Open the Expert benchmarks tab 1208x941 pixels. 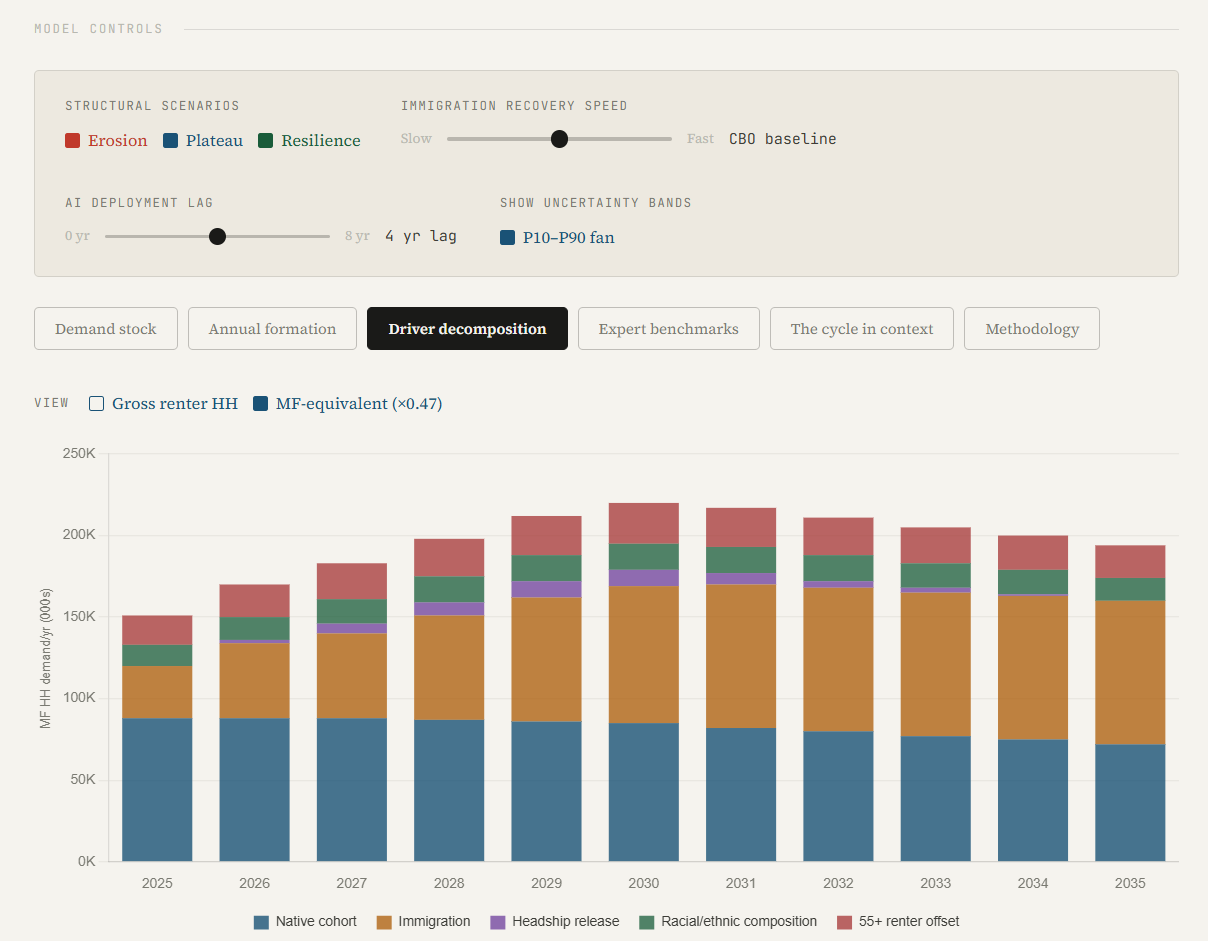(x=669, y=329)
